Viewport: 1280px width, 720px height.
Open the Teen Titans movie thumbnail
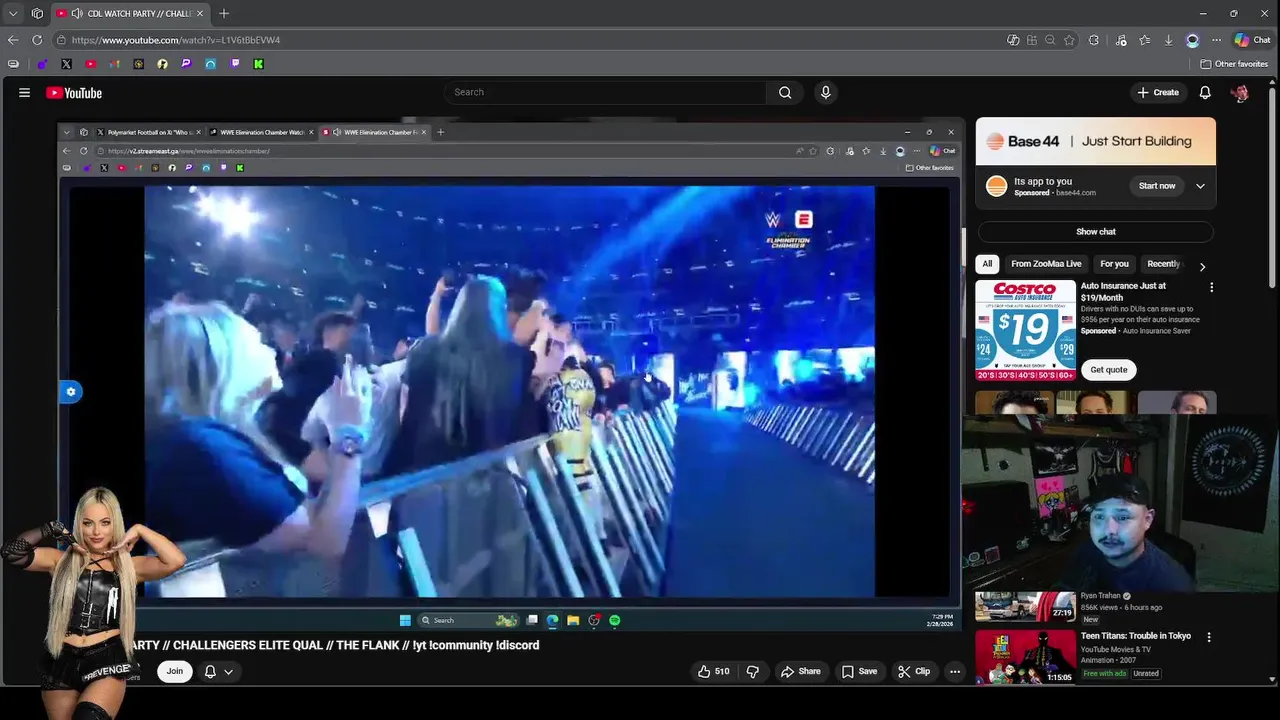pos(1025,656)
